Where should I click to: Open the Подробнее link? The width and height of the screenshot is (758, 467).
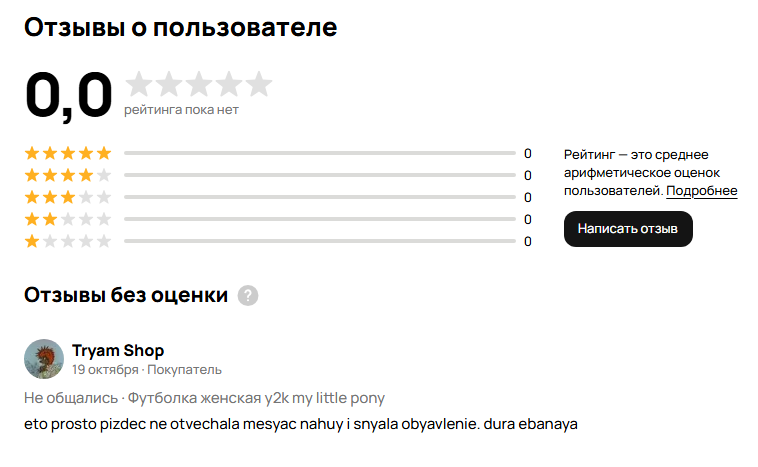tap(702, 191)
